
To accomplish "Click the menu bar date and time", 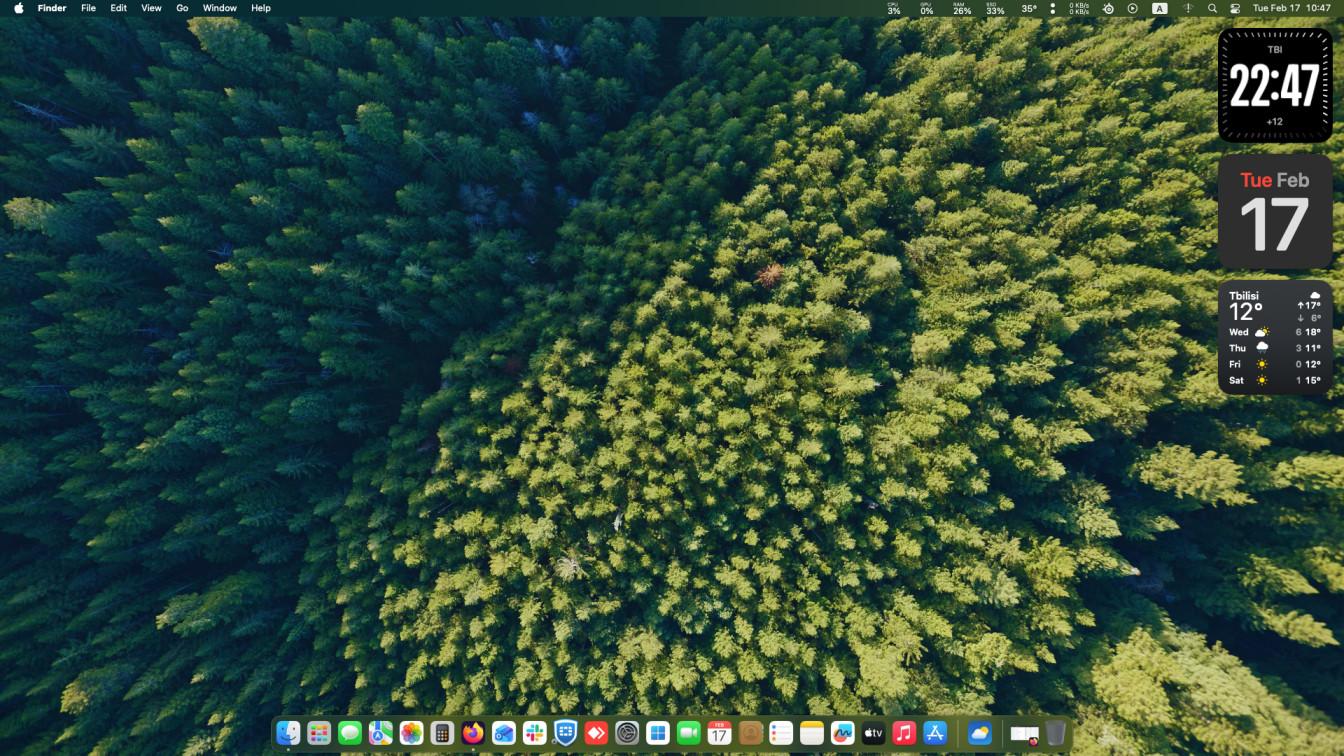I will 1291,8.
